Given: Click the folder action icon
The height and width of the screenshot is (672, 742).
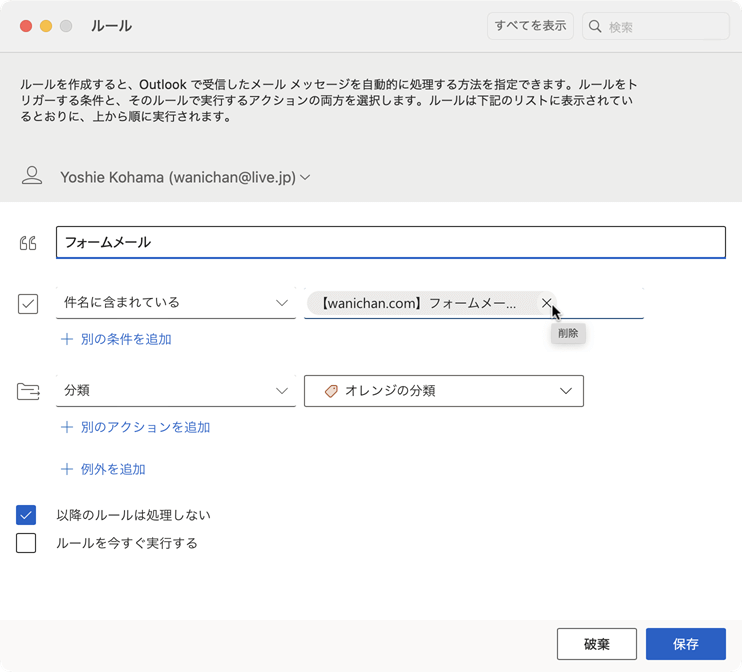Looking at the screenshot, I should 28,391.
